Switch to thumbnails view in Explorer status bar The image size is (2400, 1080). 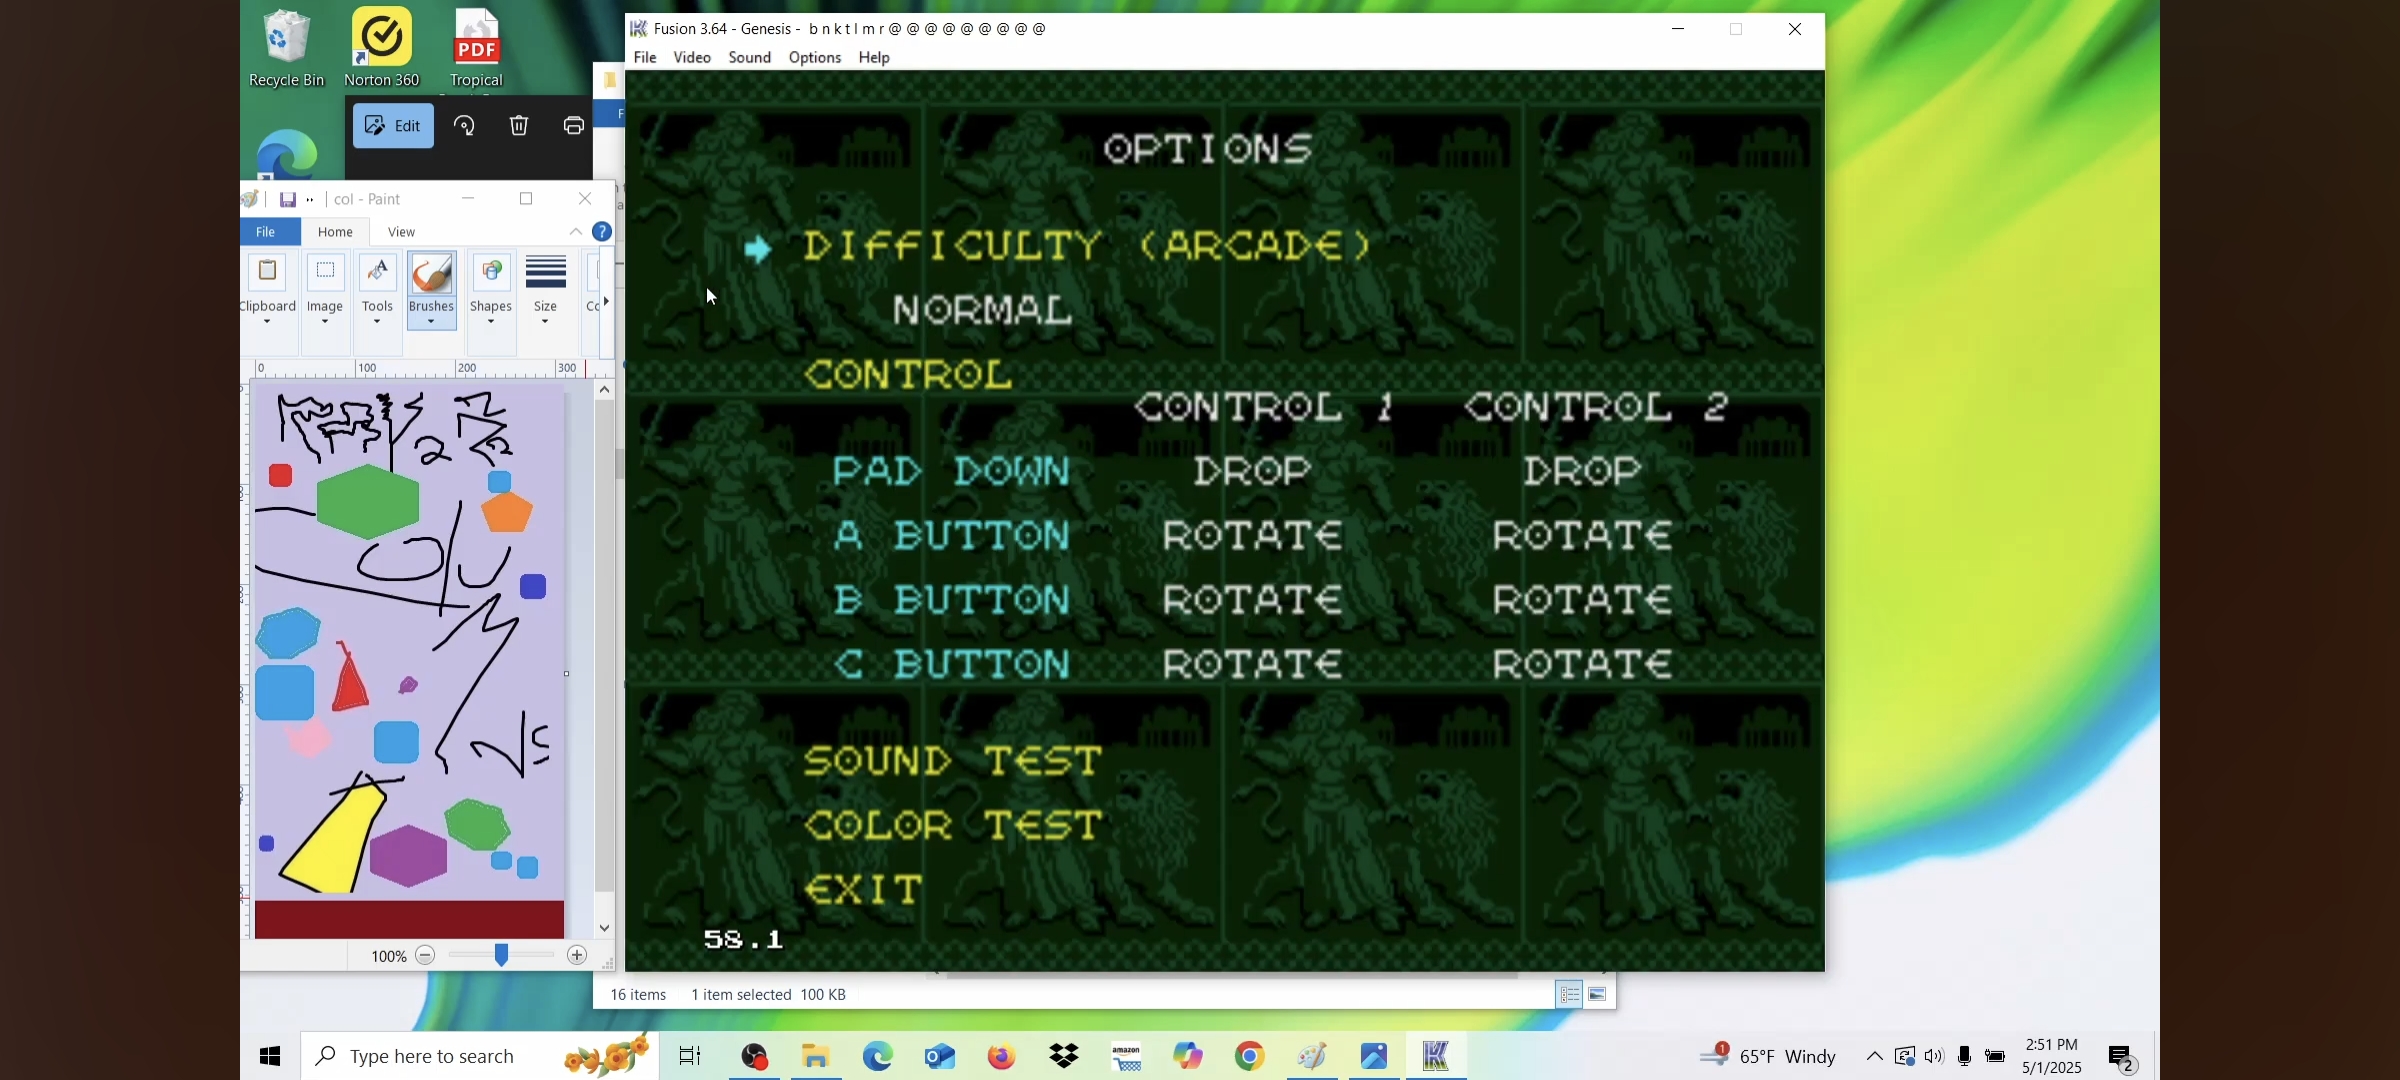tap(1597, 995)
